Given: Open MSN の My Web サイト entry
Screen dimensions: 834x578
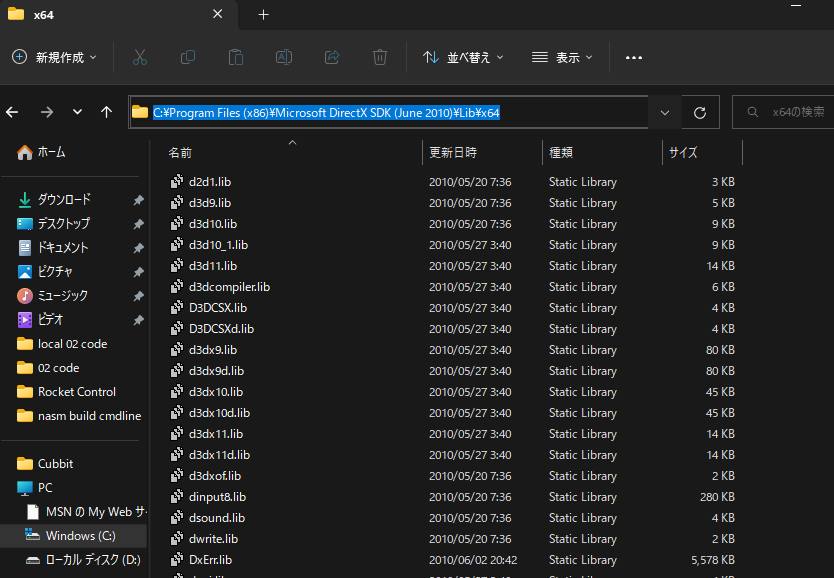Looking at the screenshot, I should pos(96,512).
